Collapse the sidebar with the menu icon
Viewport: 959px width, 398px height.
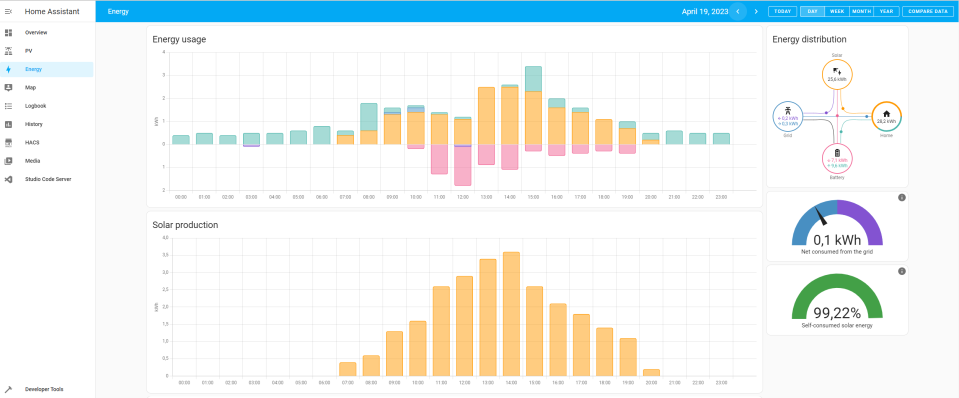click(9, 12)
